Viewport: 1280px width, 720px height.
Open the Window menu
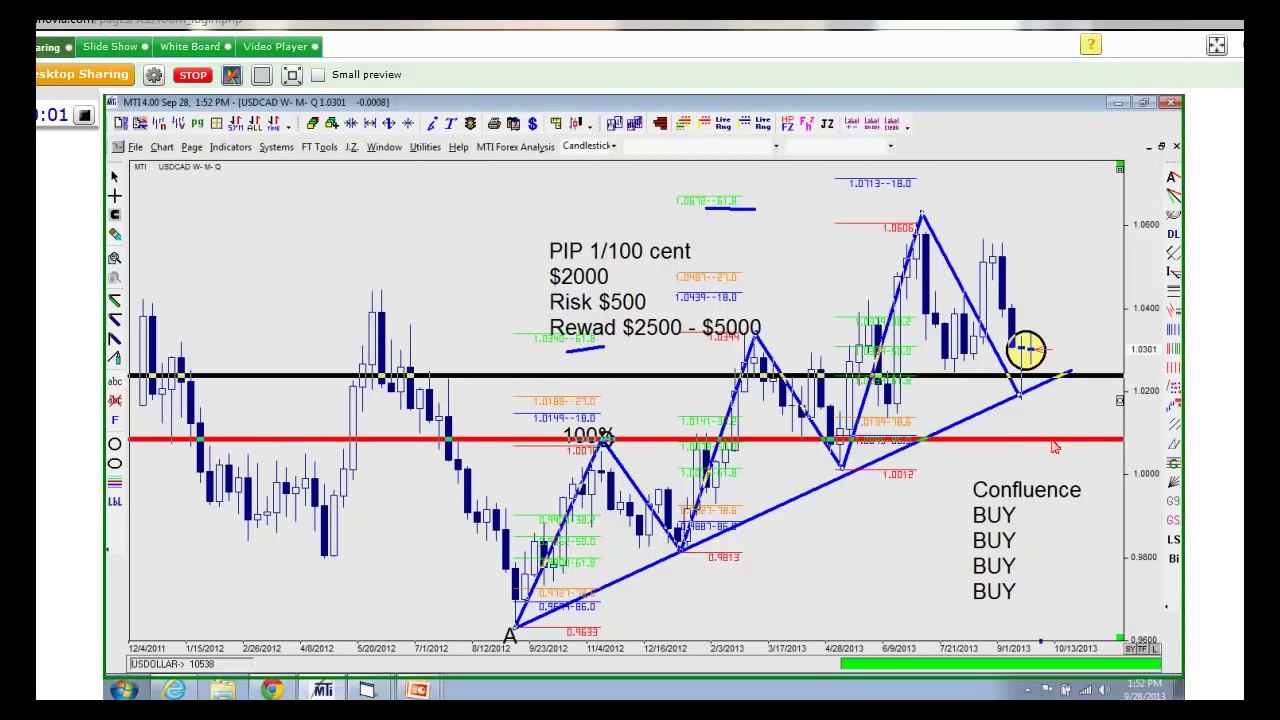point(384,147)
